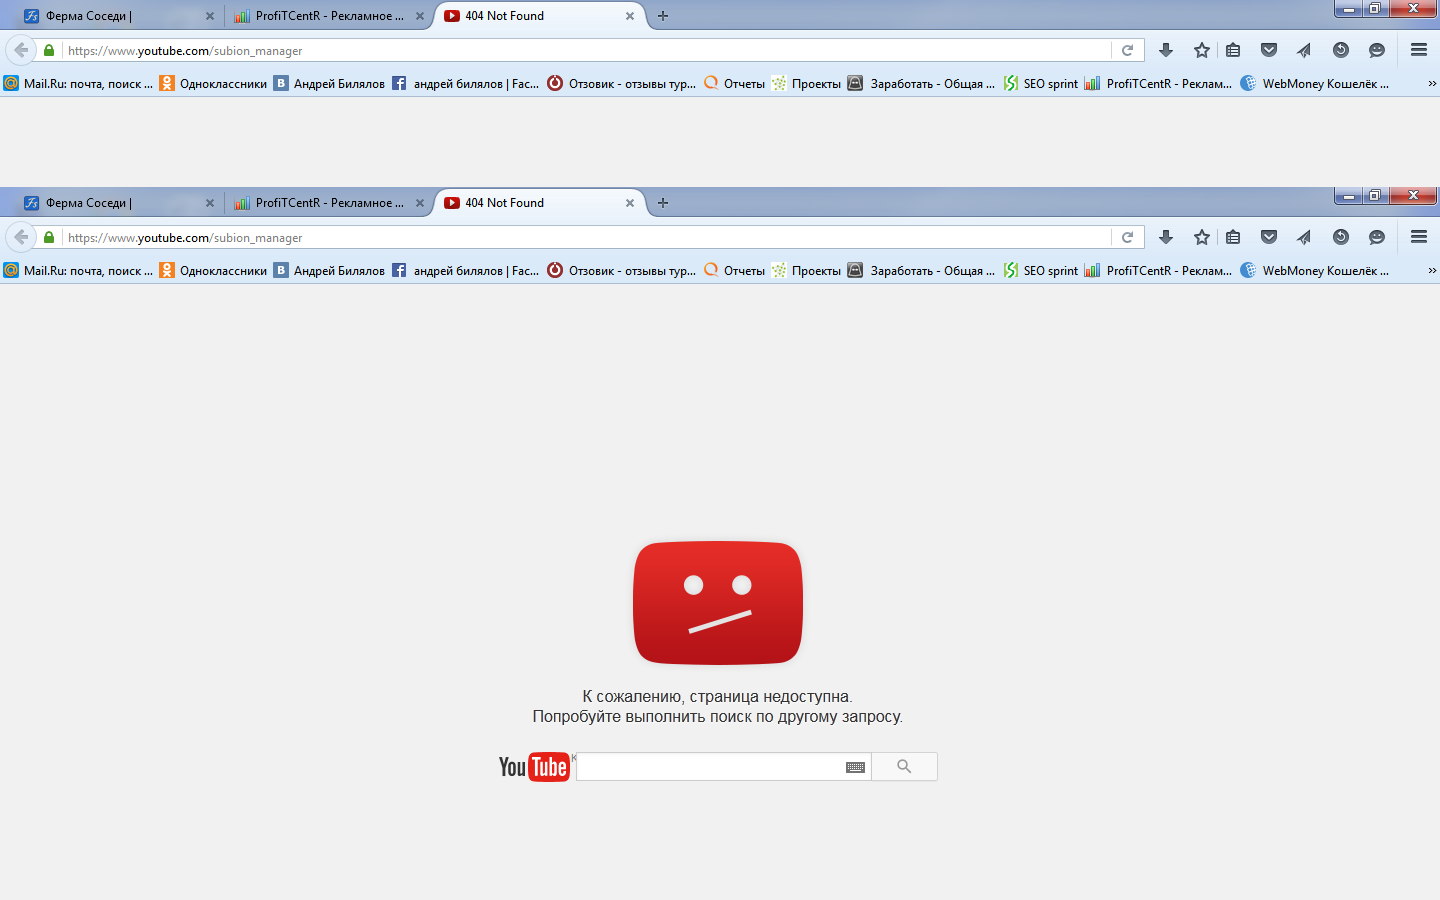Open the hamburger menu in the upper window

tap(1419, 50)
